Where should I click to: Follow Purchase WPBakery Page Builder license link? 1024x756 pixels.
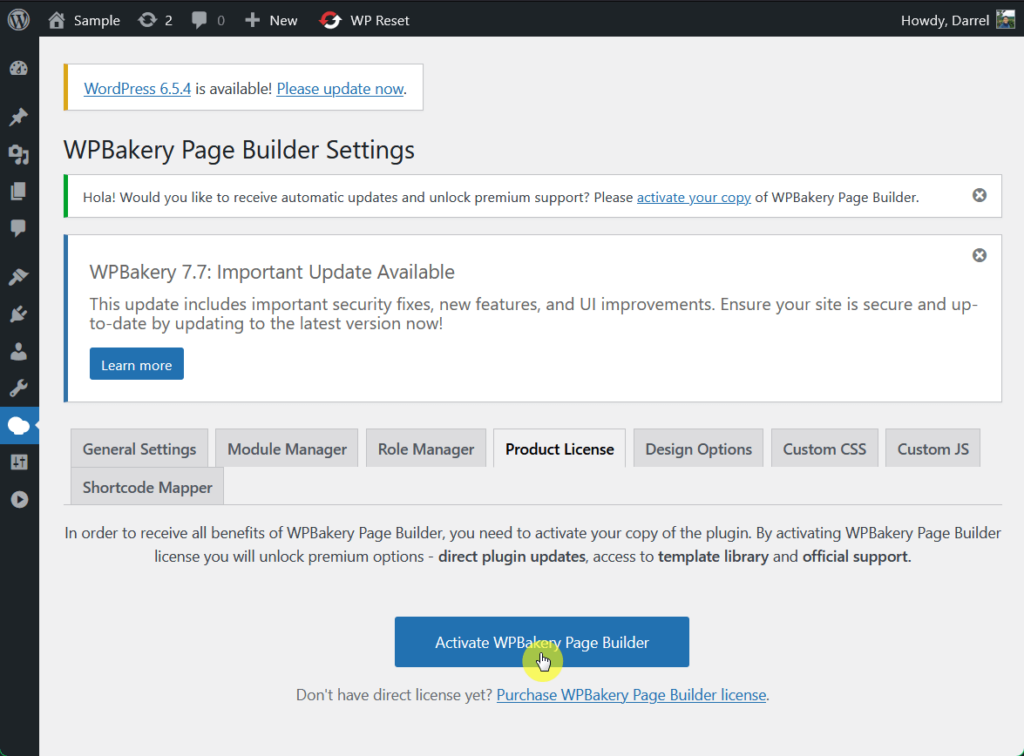(x=631, y=695)
